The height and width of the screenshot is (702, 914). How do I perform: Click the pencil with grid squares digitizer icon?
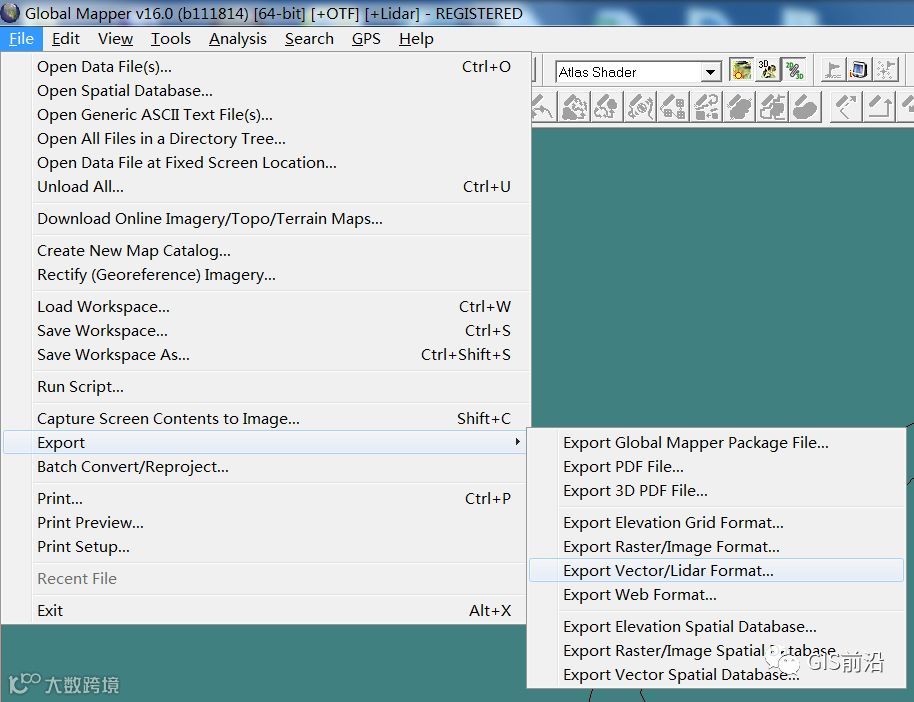click(x=673, y=107)
